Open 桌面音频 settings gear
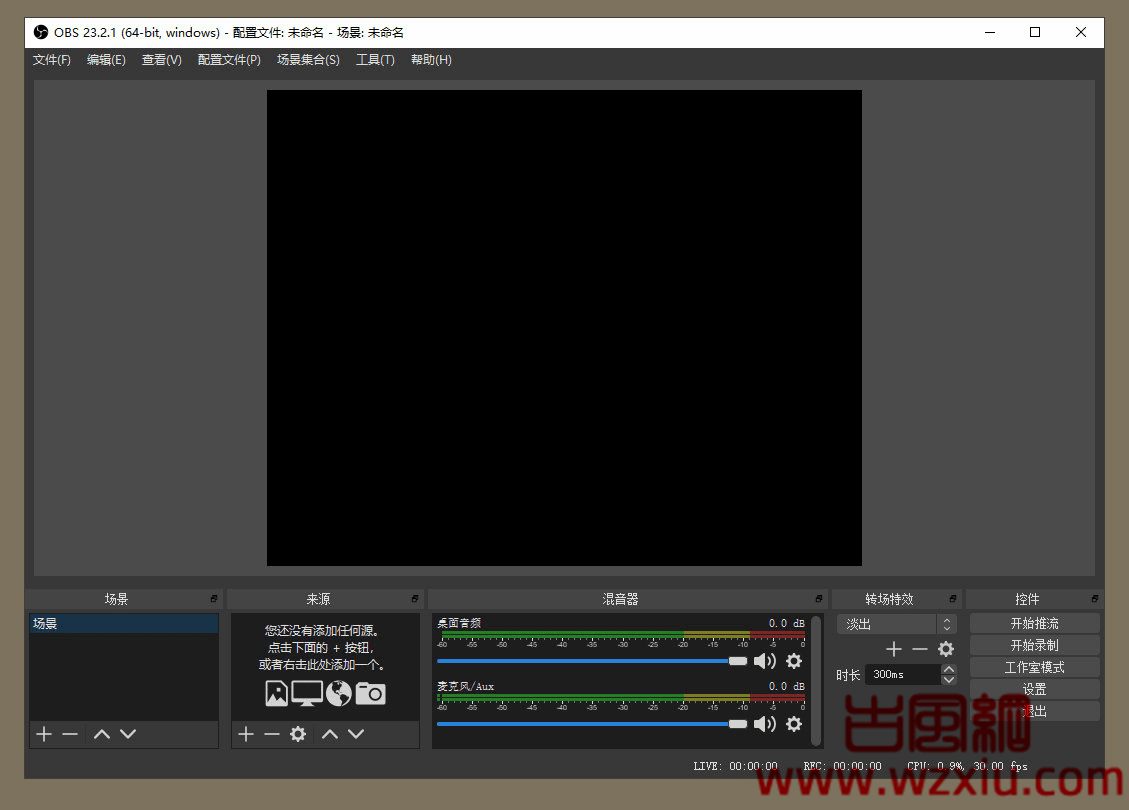Screen dimensions: 1129x810 [x=793, y=661]
